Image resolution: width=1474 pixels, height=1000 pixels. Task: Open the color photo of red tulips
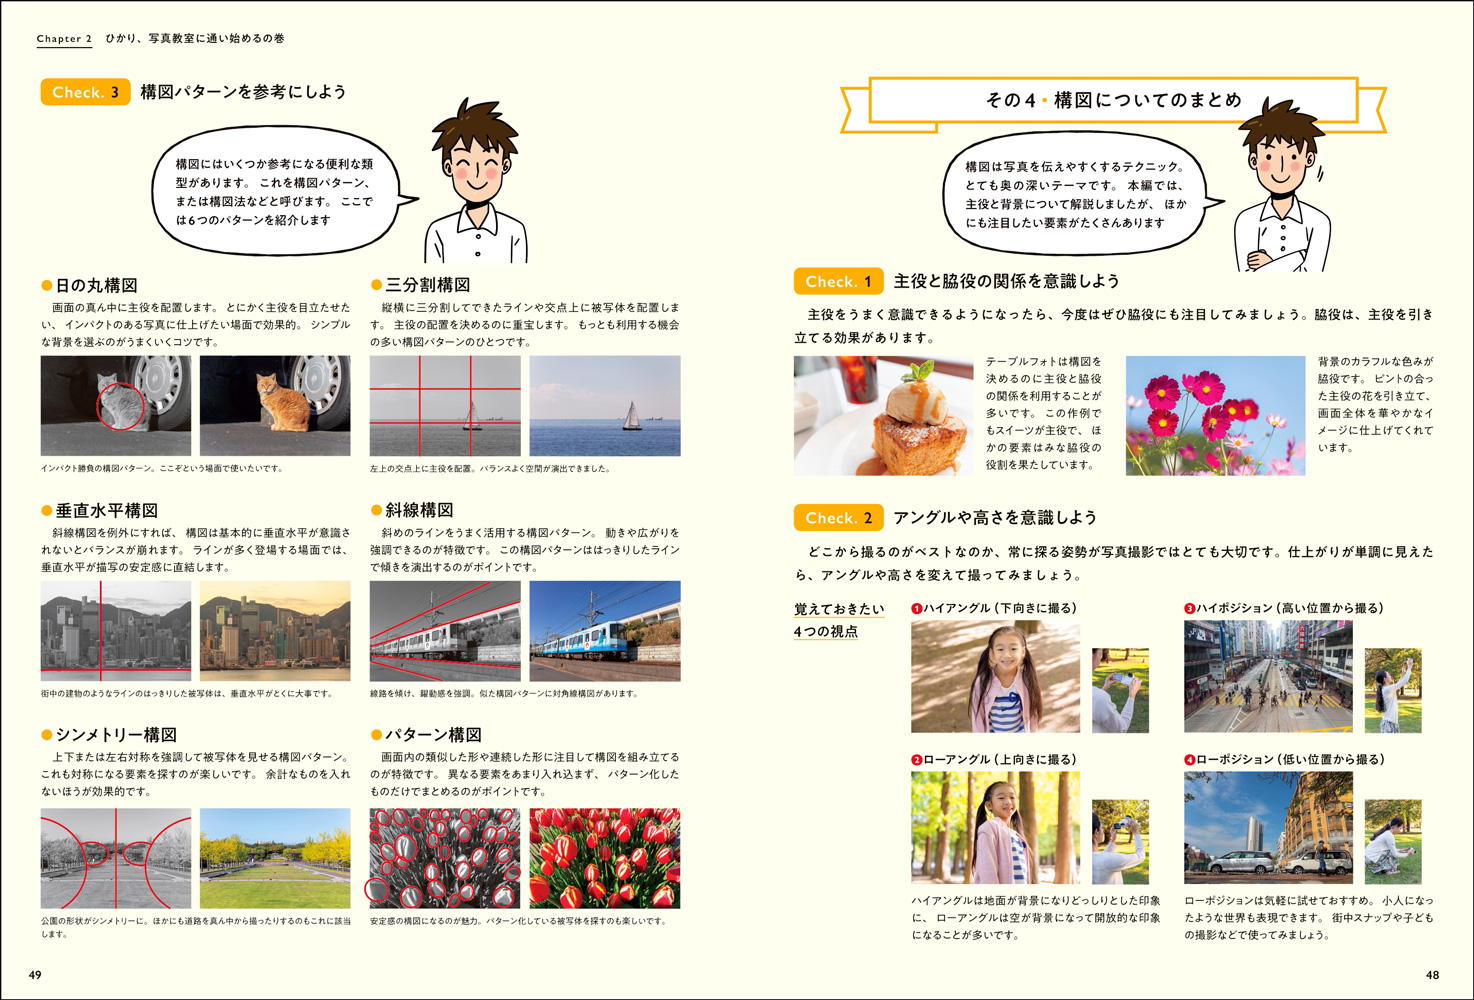pyautogui.click(x=605, y=858)
